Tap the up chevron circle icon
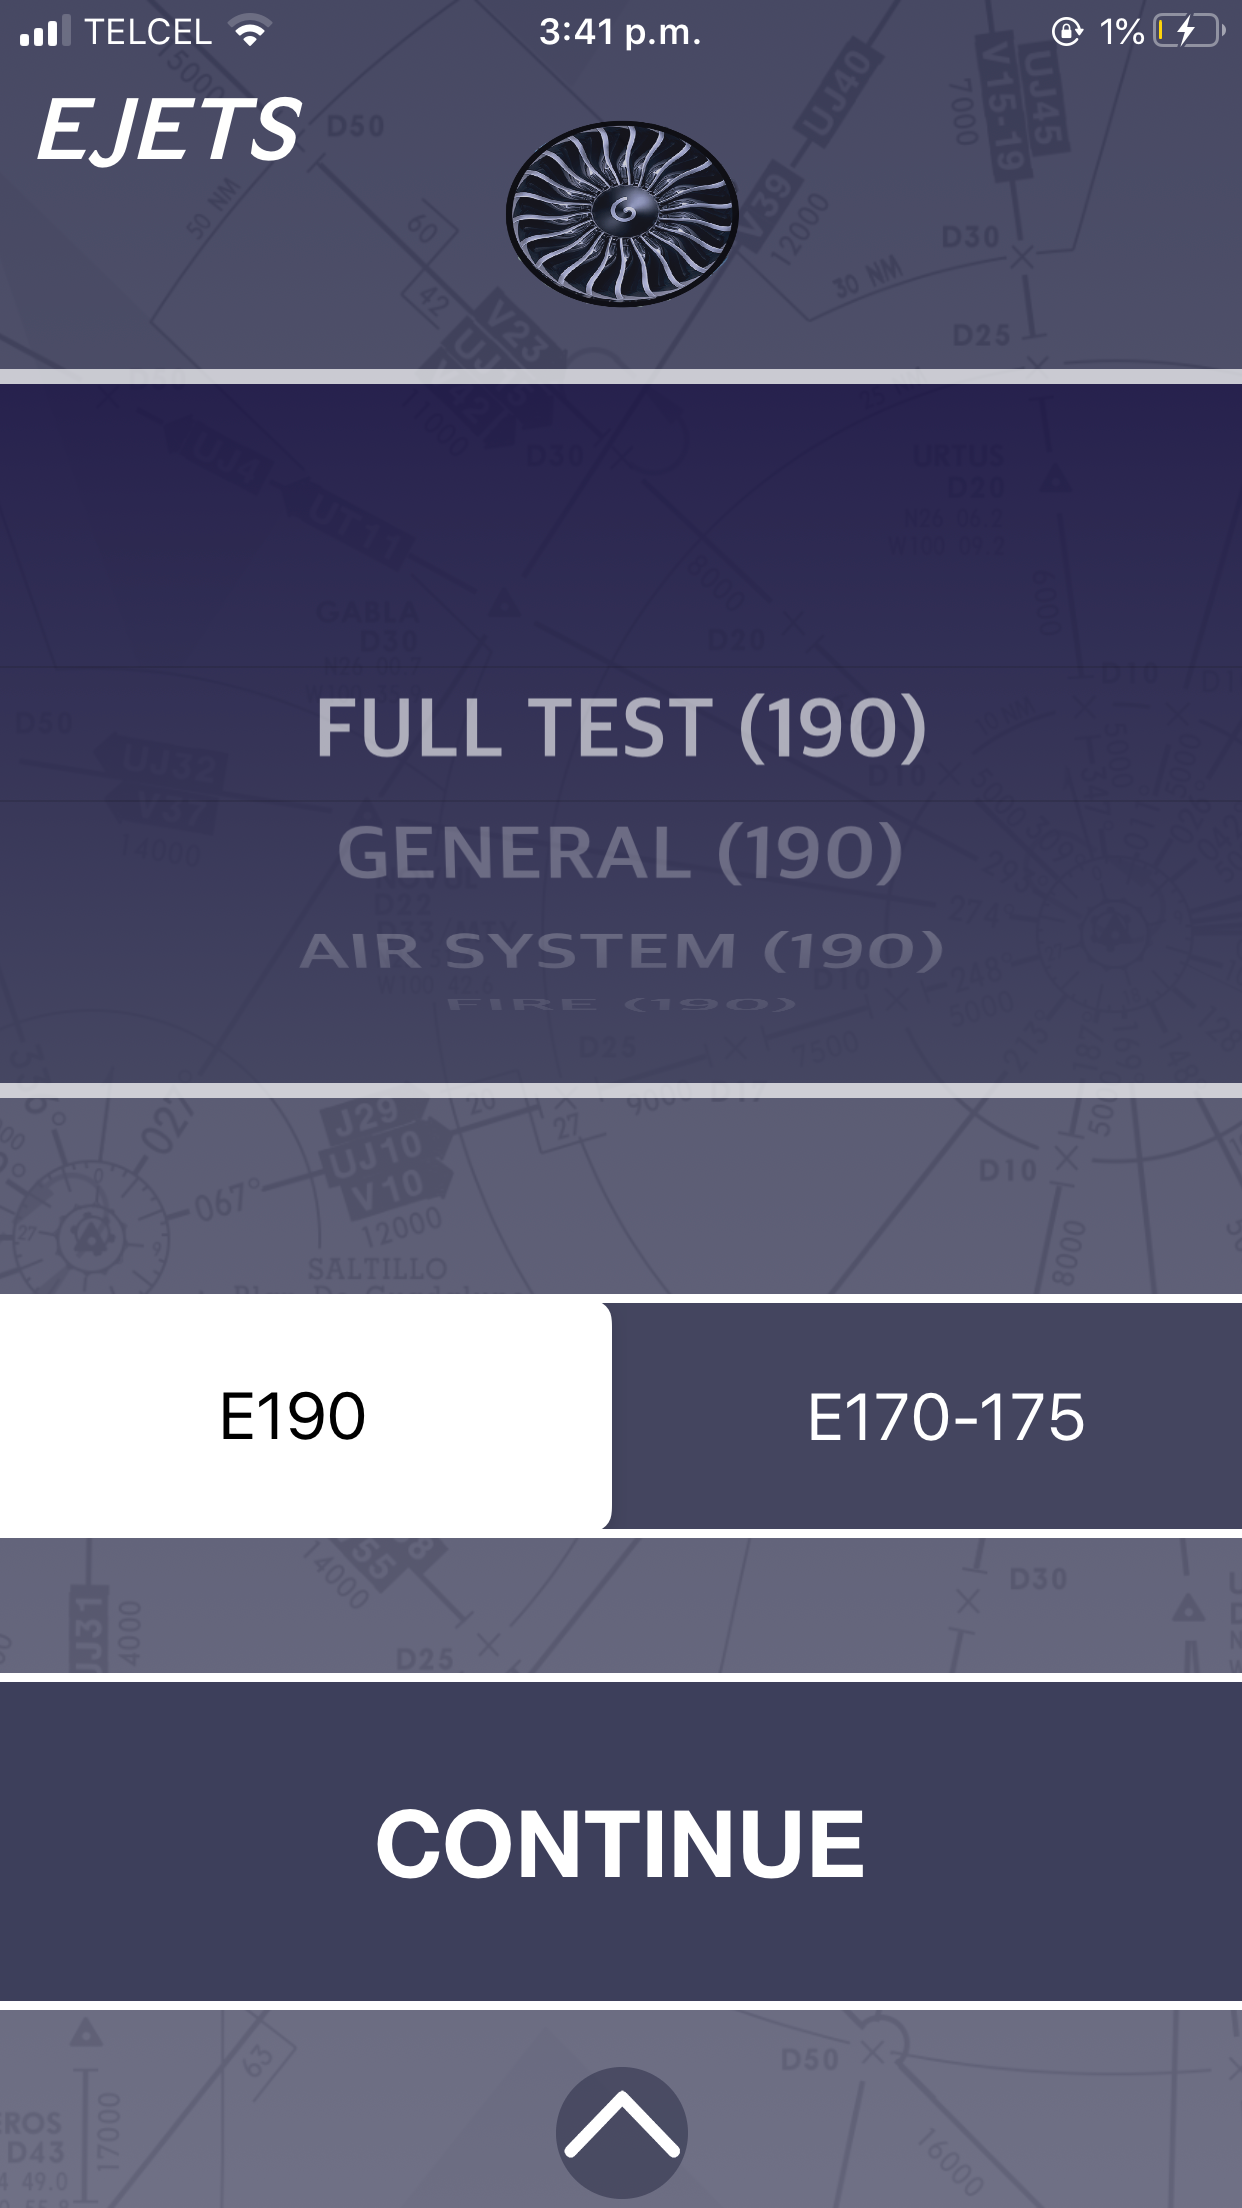1242x2208 pixels. pos(621,2131)
